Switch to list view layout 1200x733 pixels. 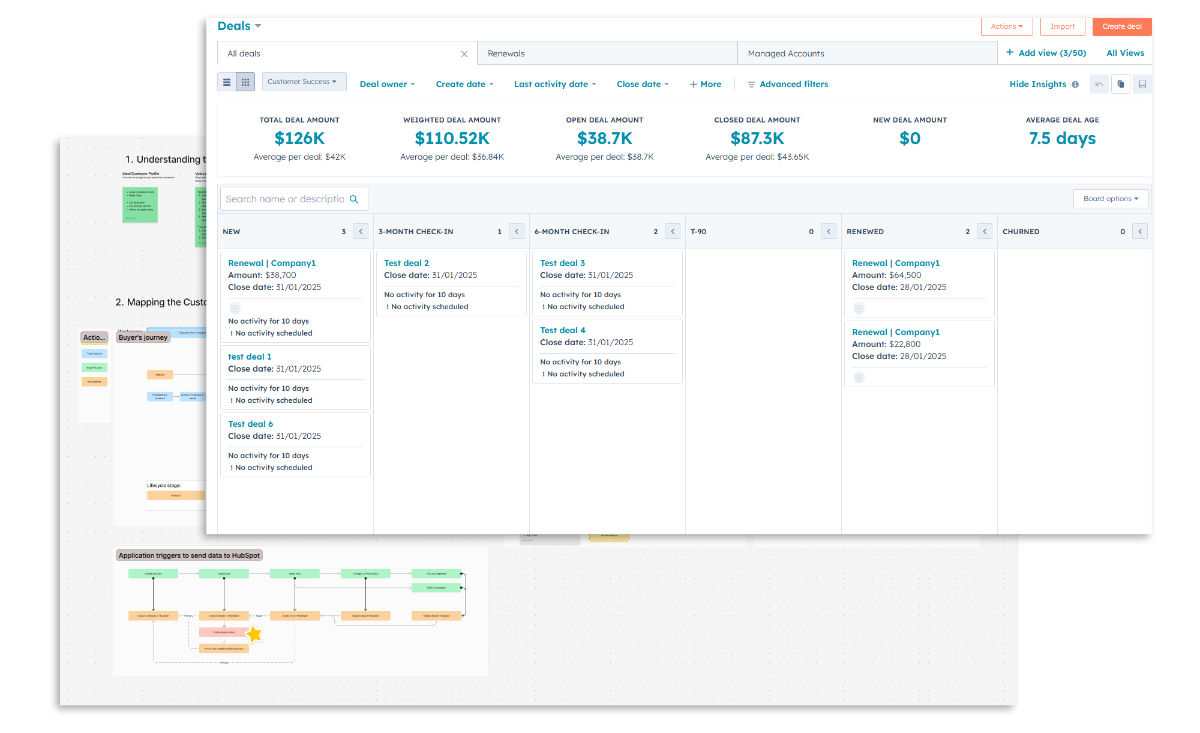pyautogui.click(x=227, y=82)
